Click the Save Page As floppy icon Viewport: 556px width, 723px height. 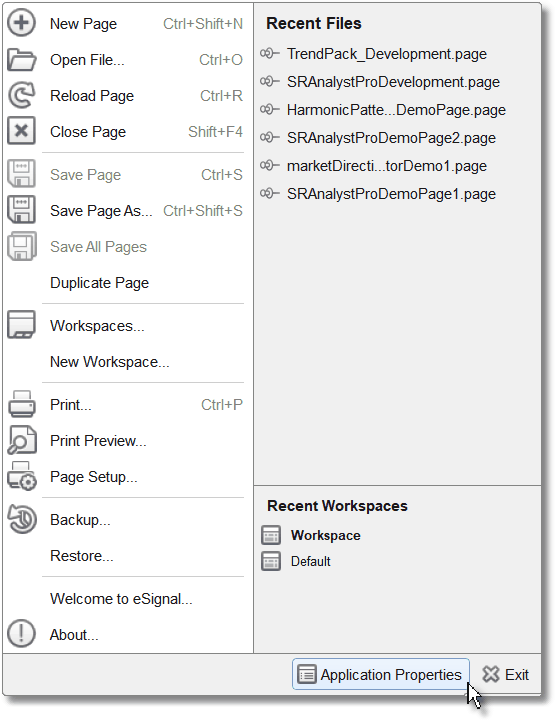(21, 210)
